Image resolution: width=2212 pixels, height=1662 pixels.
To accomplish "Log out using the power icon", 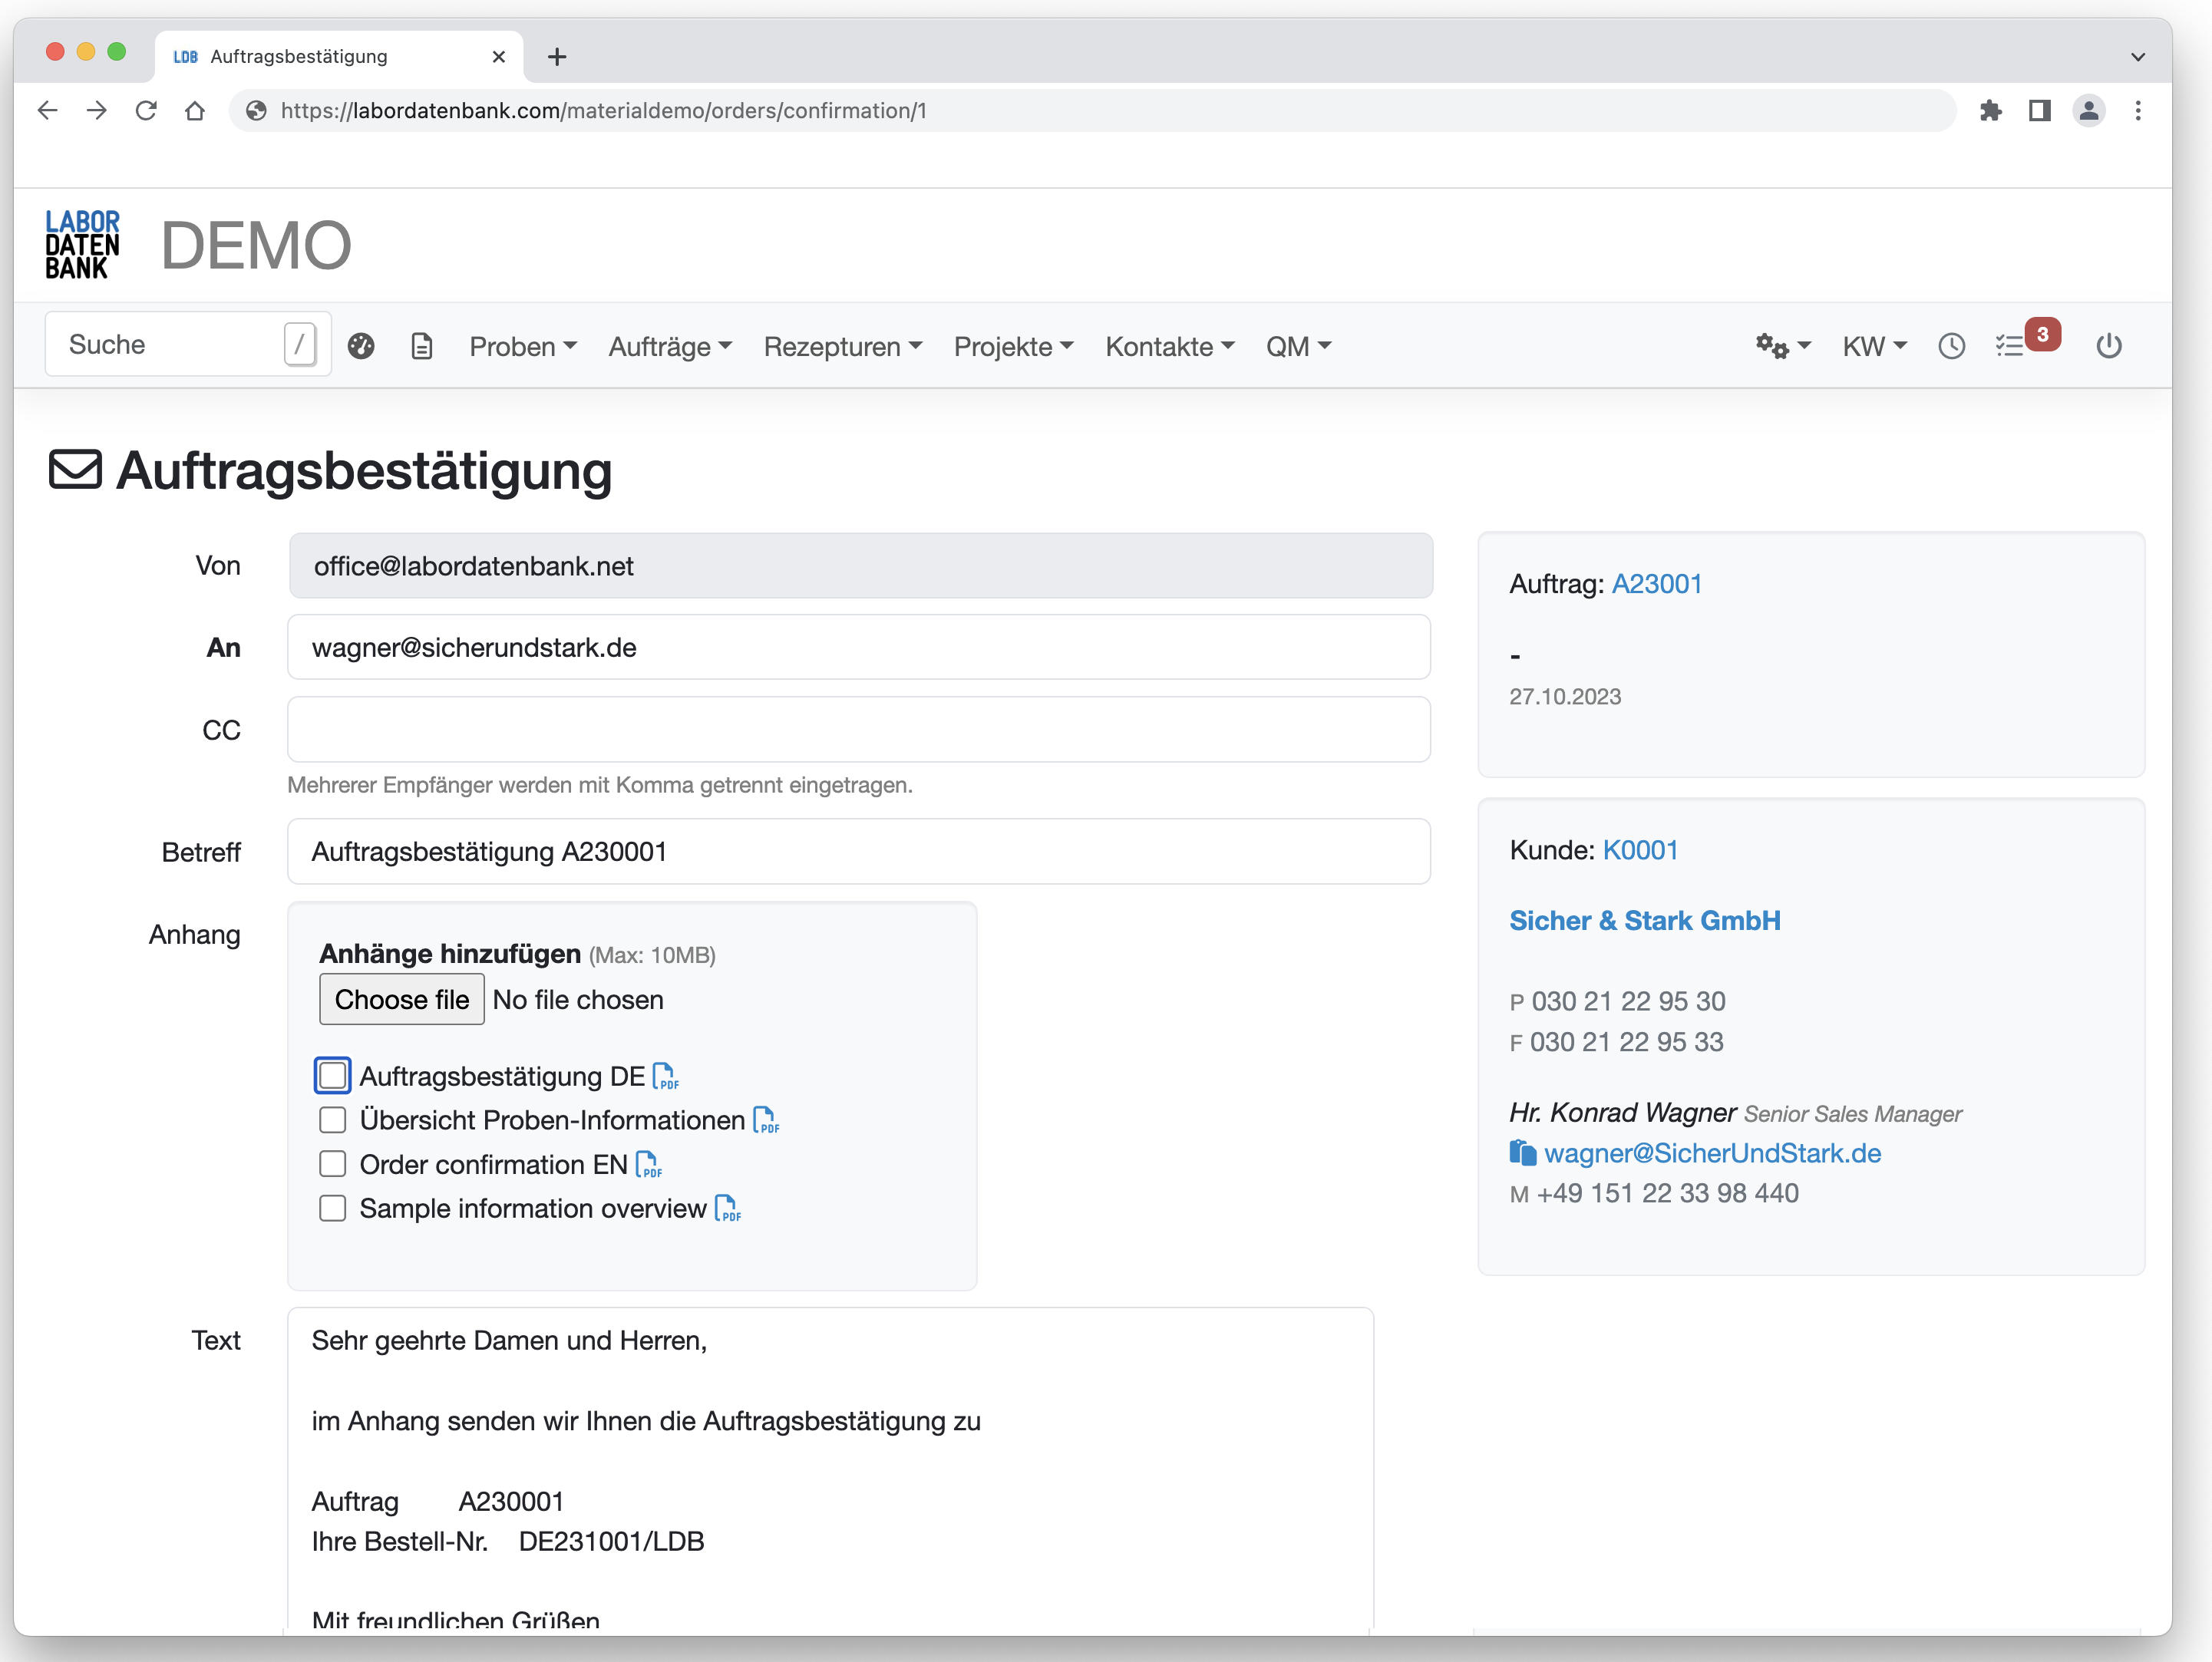I will 2110,345.
